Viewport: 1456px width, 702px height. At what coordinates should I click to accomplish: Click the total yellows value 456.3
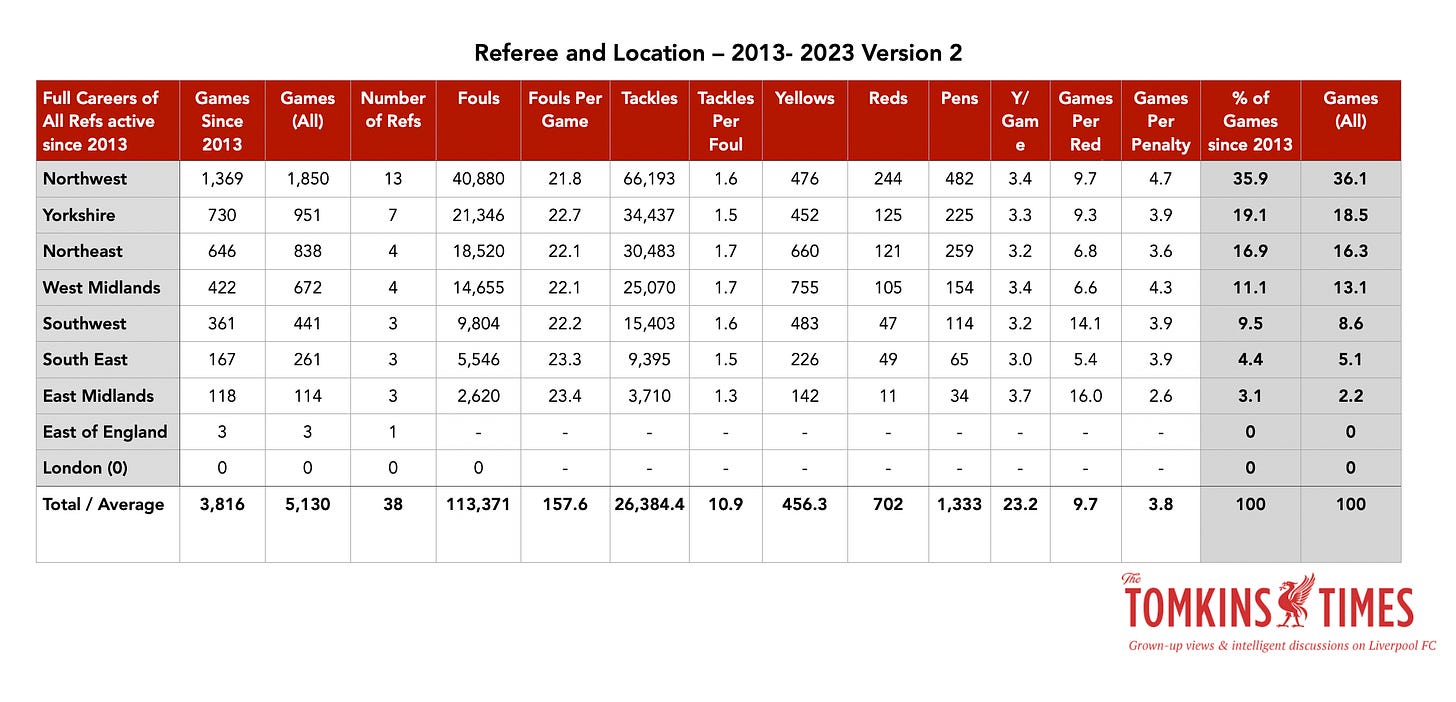[804, 504]
